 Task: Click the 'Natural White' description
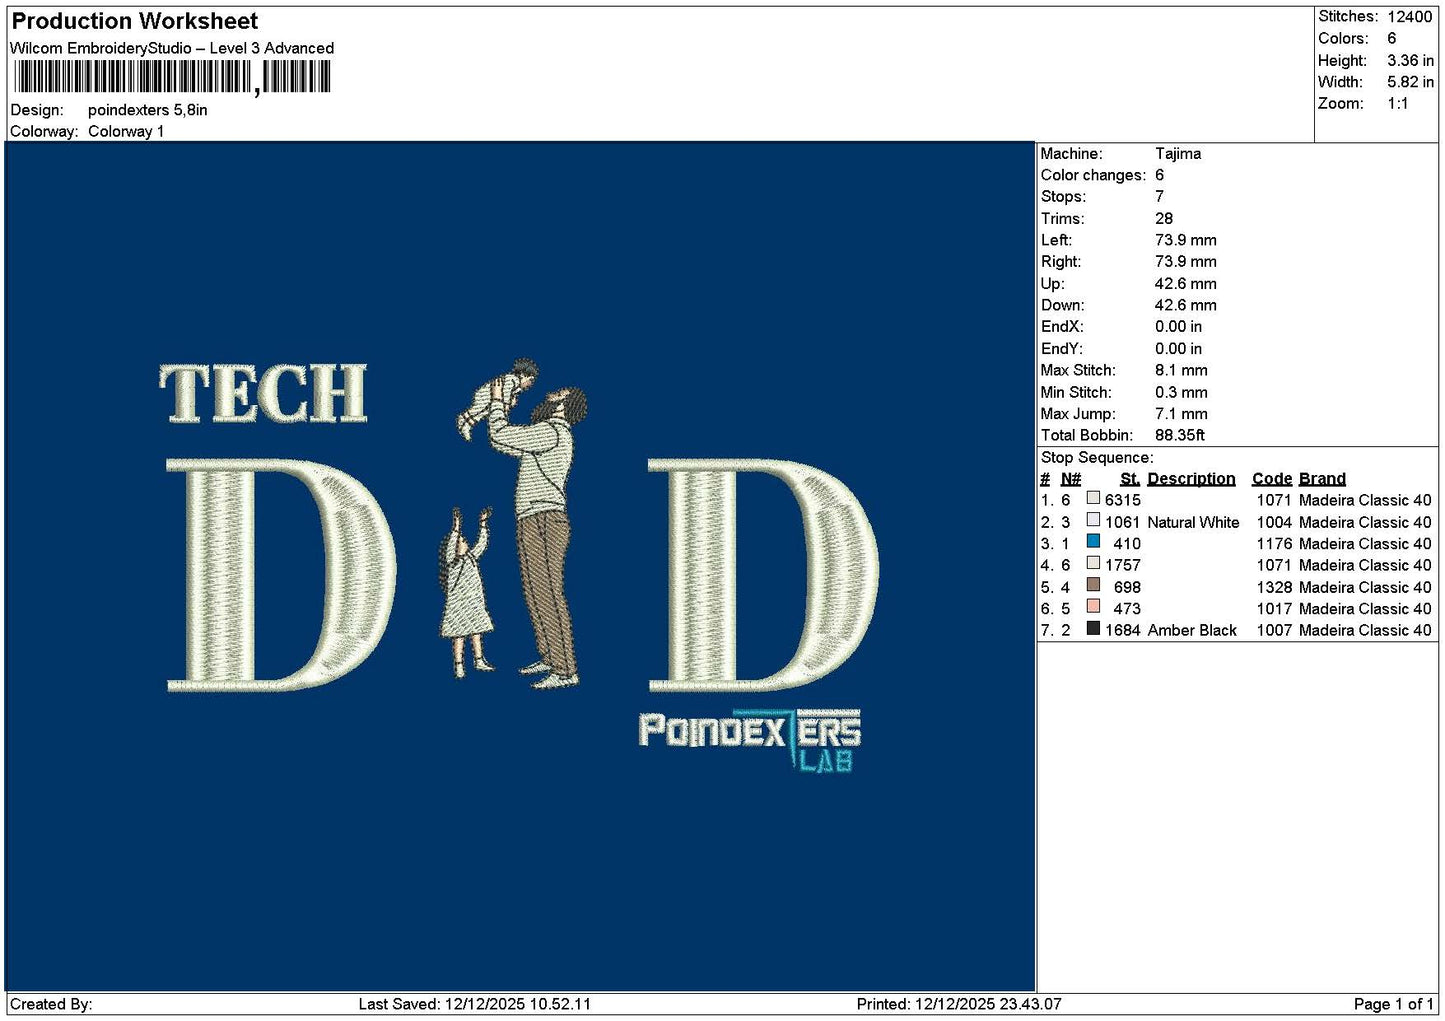coord(1193,522)
